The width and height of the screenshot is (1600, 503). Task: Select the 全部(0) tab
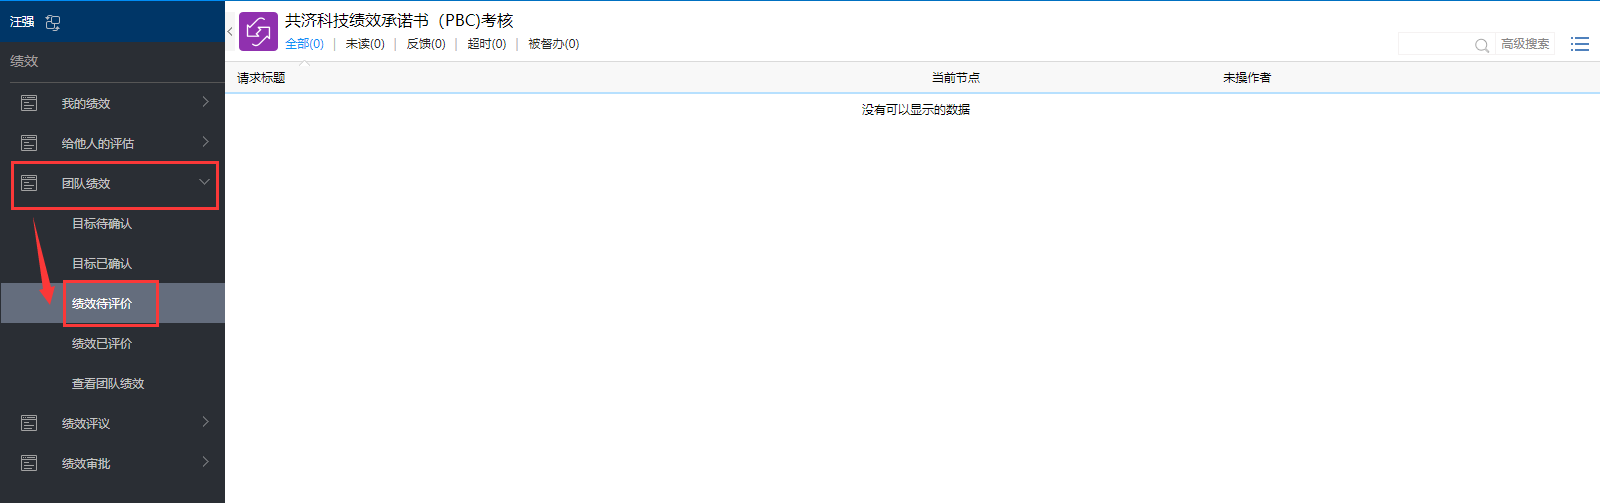click(x=304, y=44)
